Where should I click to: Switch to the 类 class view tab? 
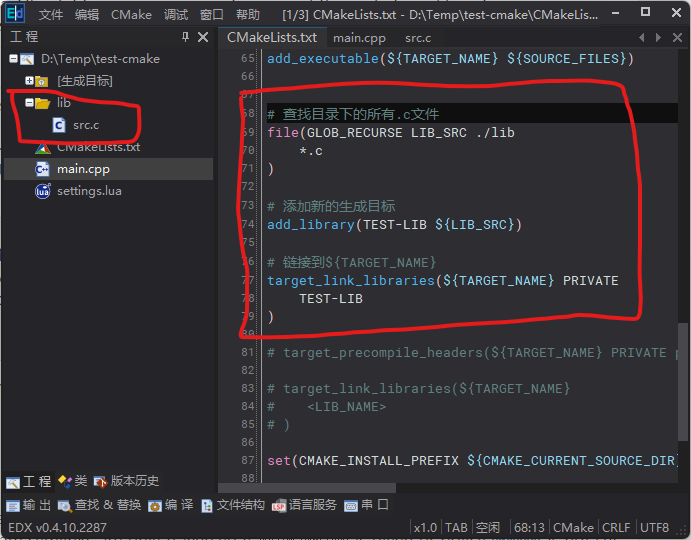73,481
